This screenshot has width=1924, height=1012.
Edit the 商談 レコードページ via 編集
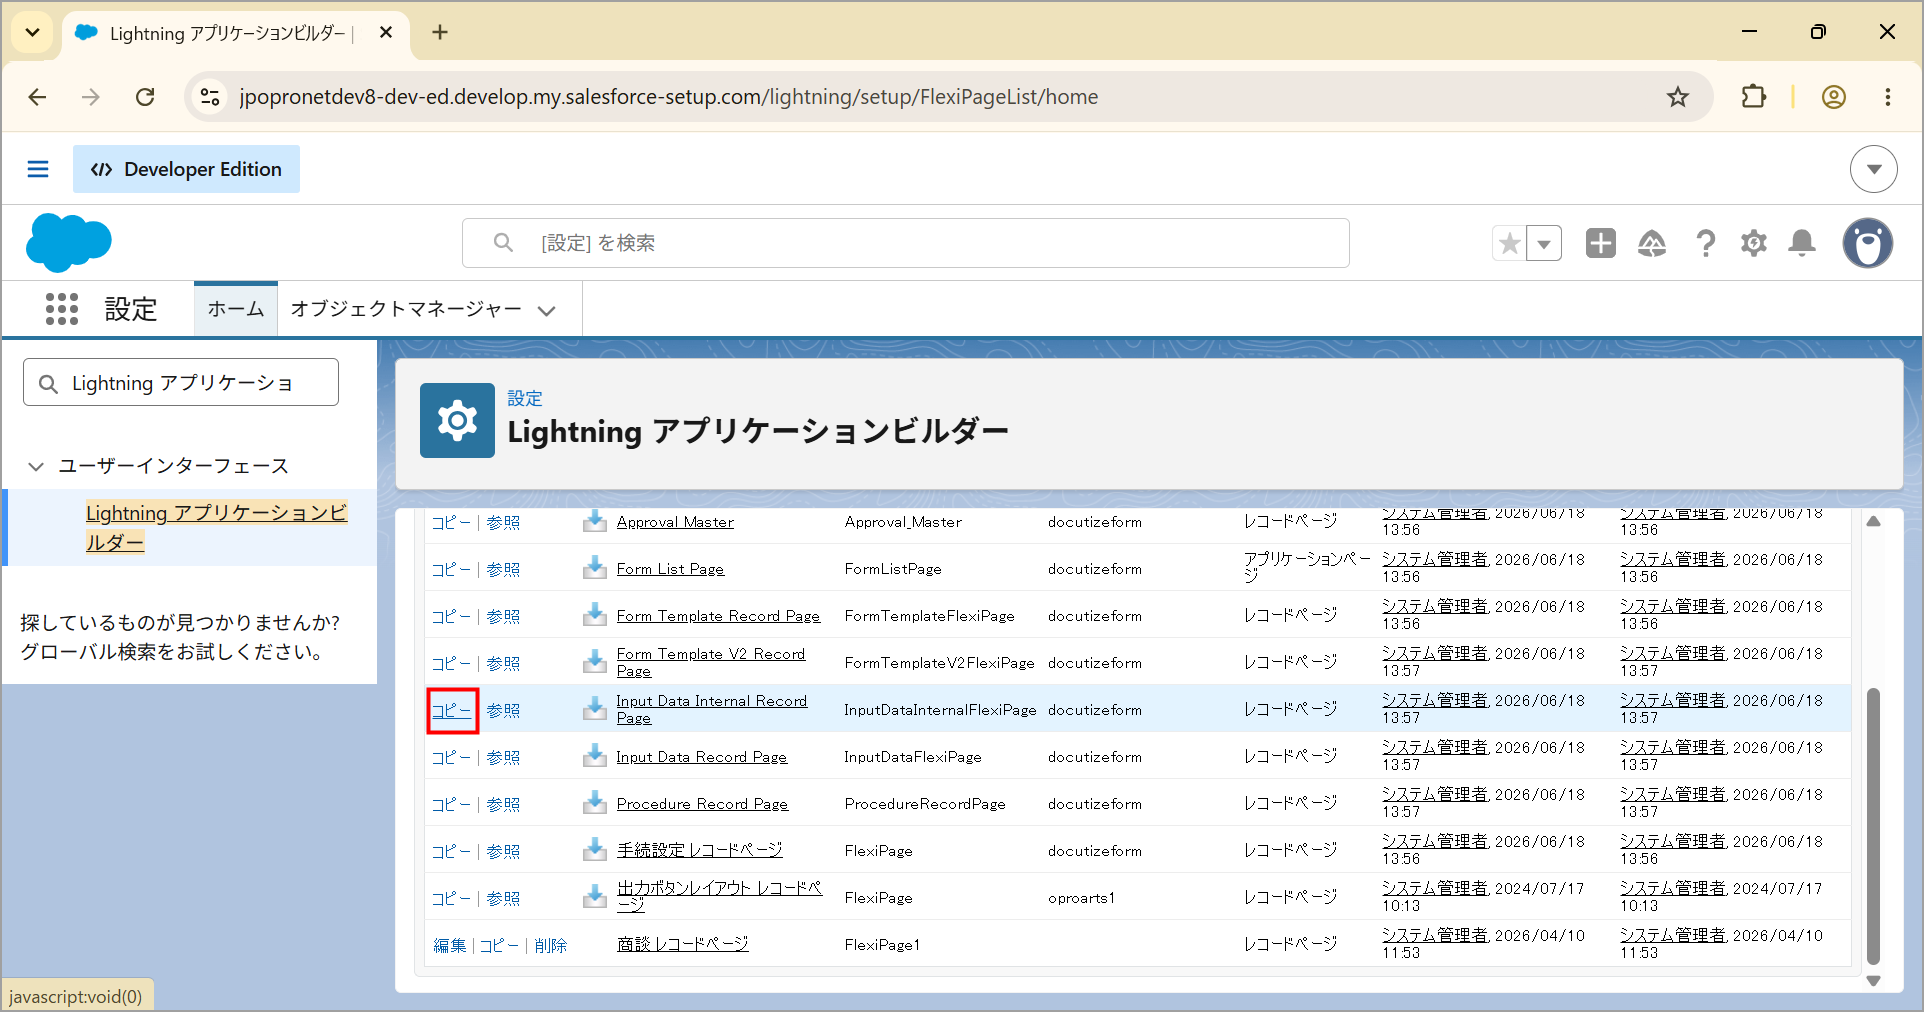coord(450,945)
